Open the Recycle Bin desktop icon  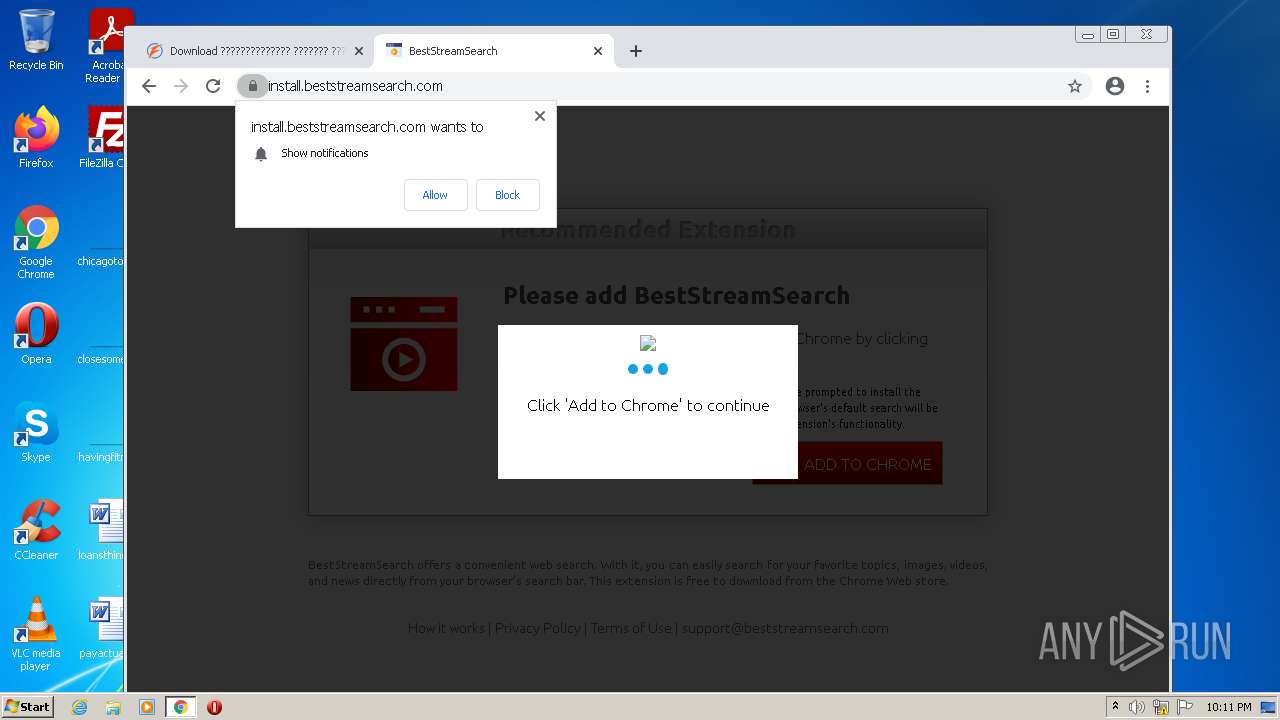coord(36,40)
